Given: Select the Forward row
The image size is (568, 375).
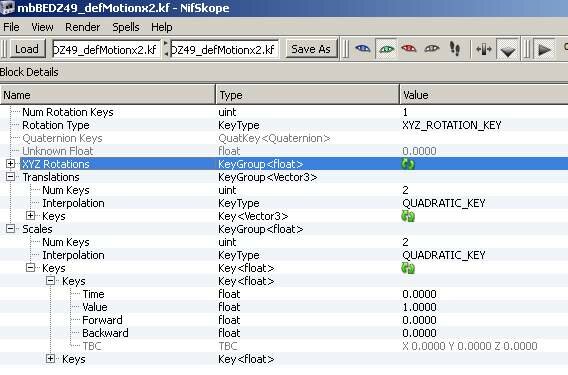Looking at the screenshot, I should pyautogui.click(x=284, y=320).
